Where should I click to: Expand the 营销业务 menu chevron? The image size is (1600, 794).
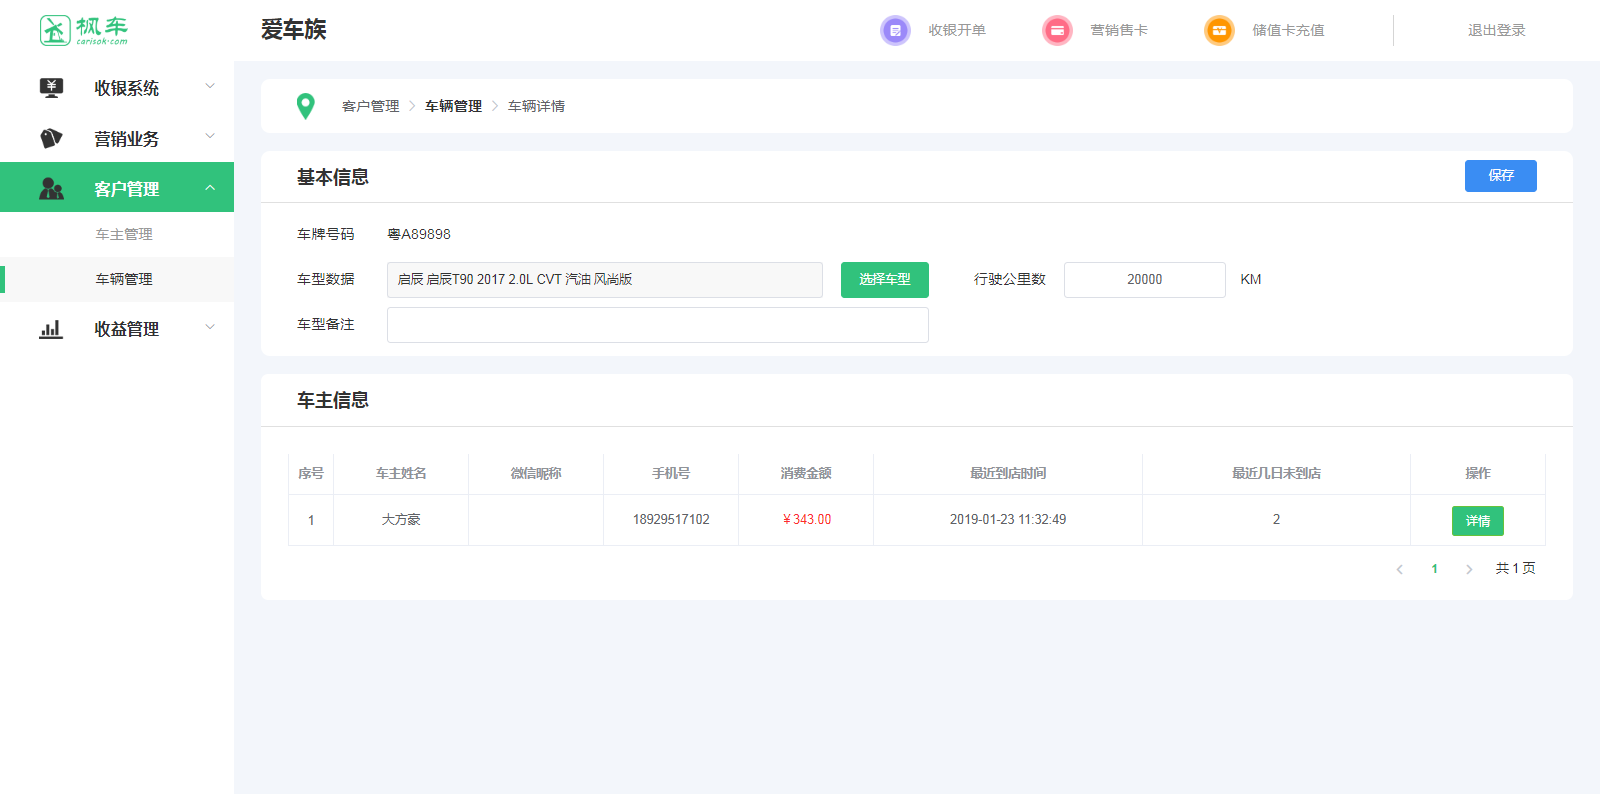pyautogui.click(x=210, y=137)
